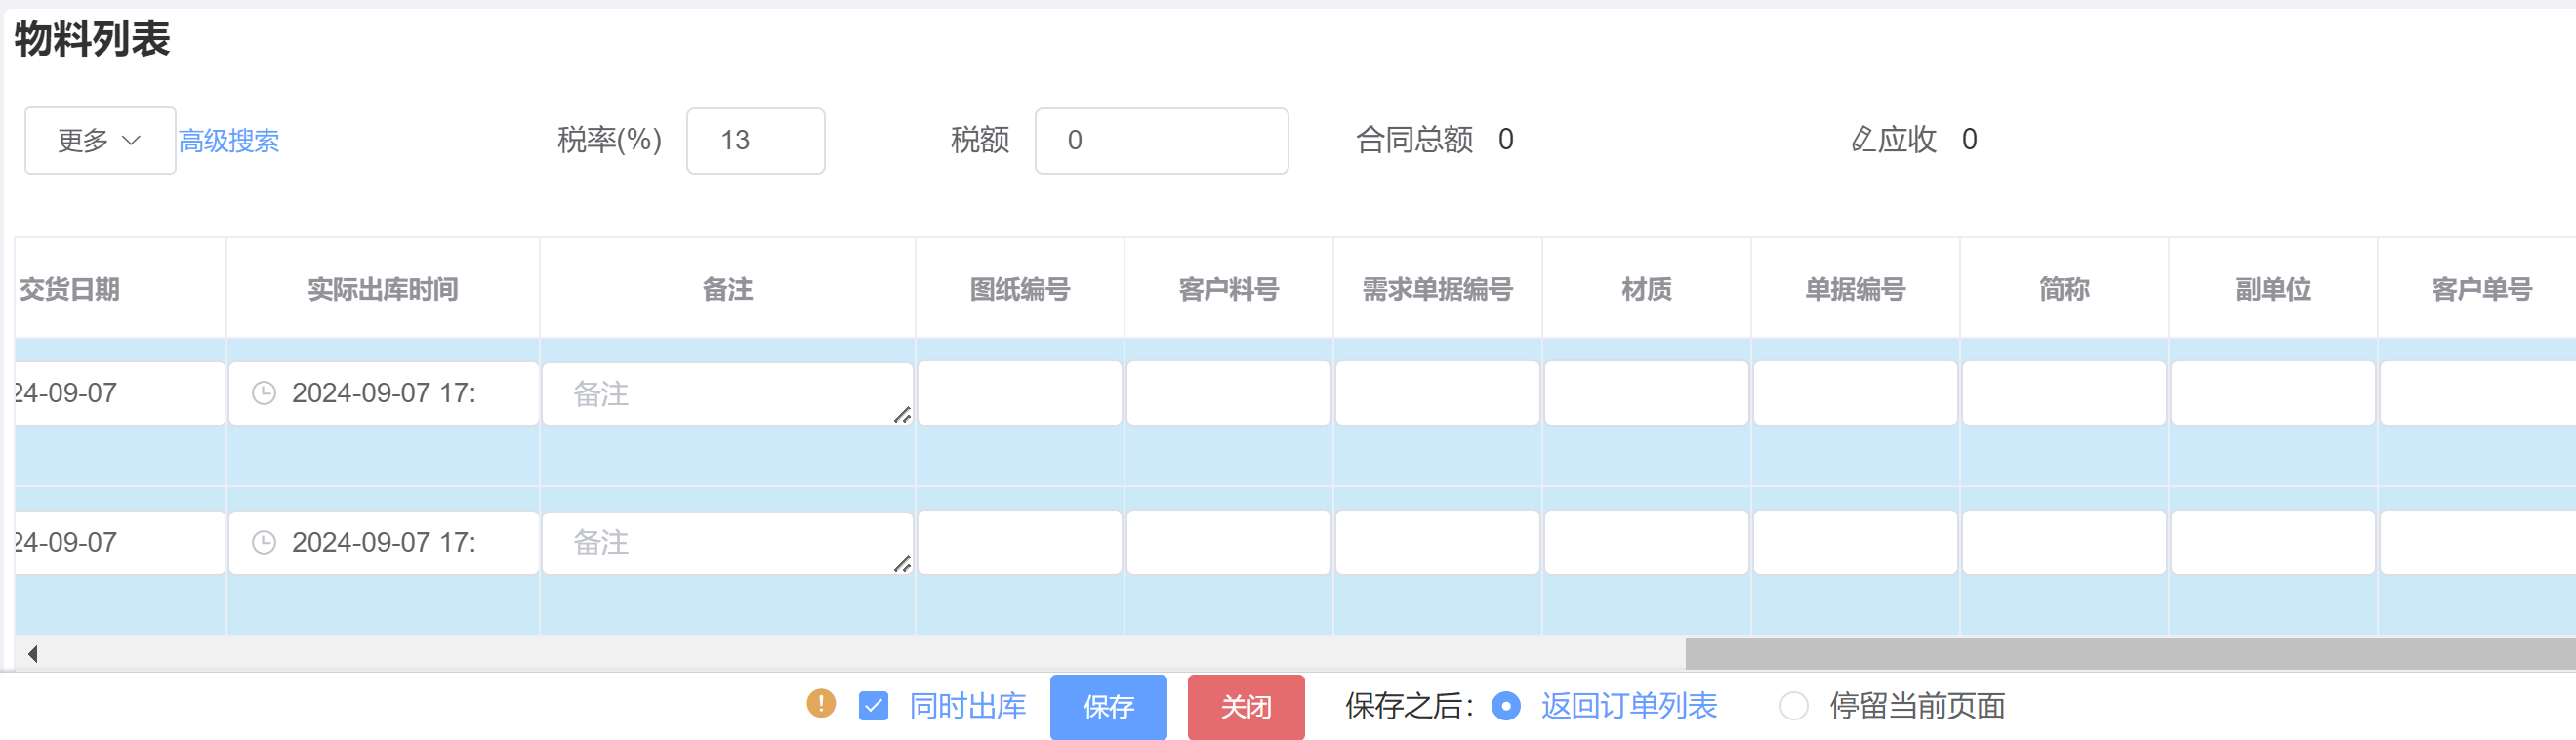Click first row 图纸编号 input
Screen dimensions: 2576x740
tap(1020, 393)
